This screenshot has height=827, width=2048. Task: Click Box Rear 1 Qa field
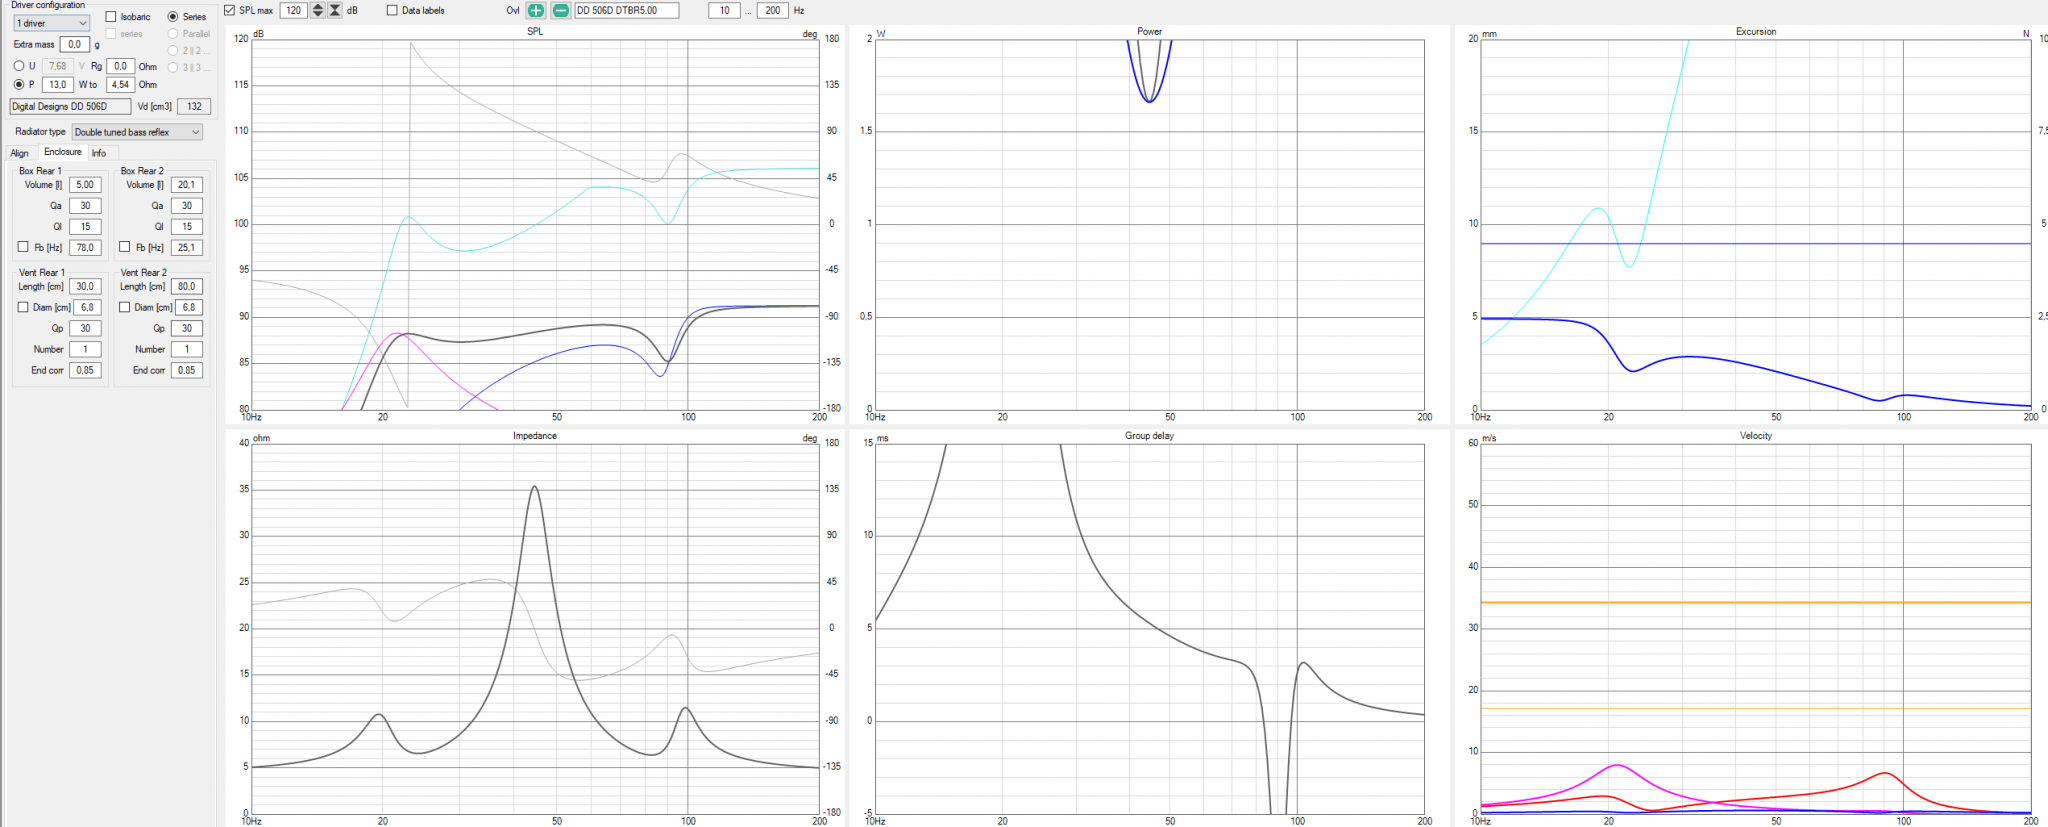pos(85,206)
